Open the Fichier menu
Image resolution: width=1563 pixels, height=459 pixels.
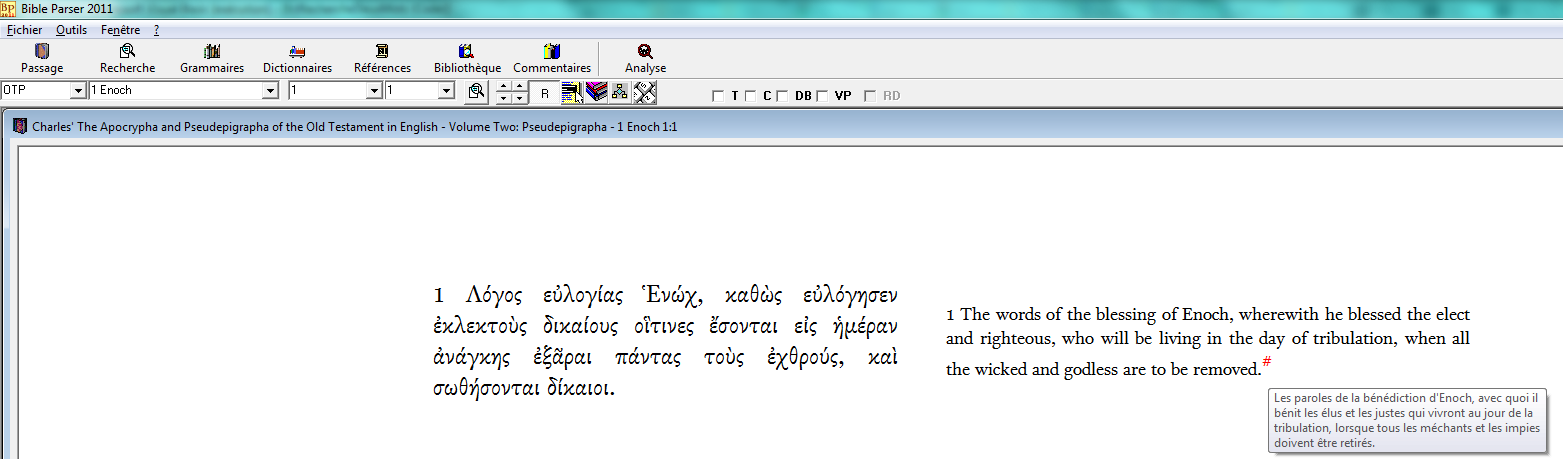pos(24,30)
